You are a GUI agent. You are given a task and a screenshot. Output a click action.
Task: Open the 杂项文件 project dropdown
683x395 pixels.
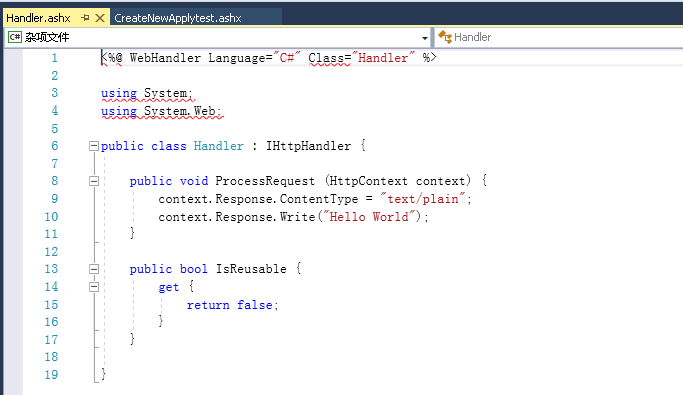pos(425,38)
